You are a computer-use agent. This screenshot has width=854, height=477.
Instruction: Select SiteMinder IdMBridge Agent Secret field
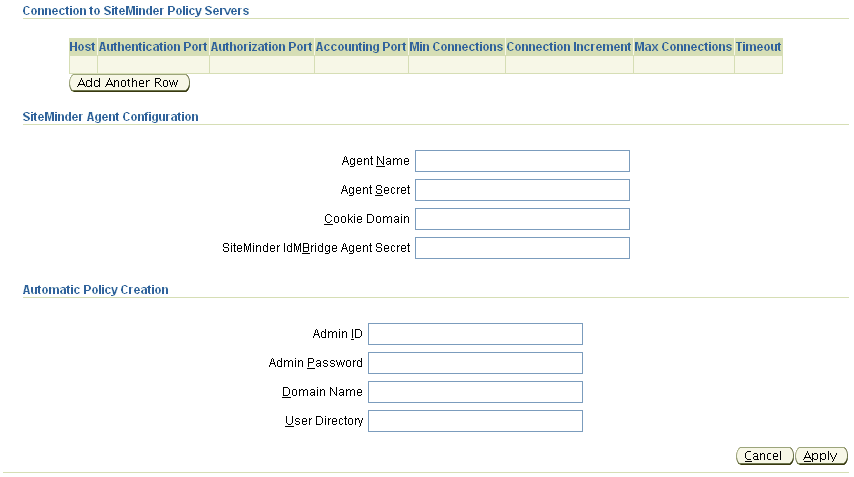(522, 248)
